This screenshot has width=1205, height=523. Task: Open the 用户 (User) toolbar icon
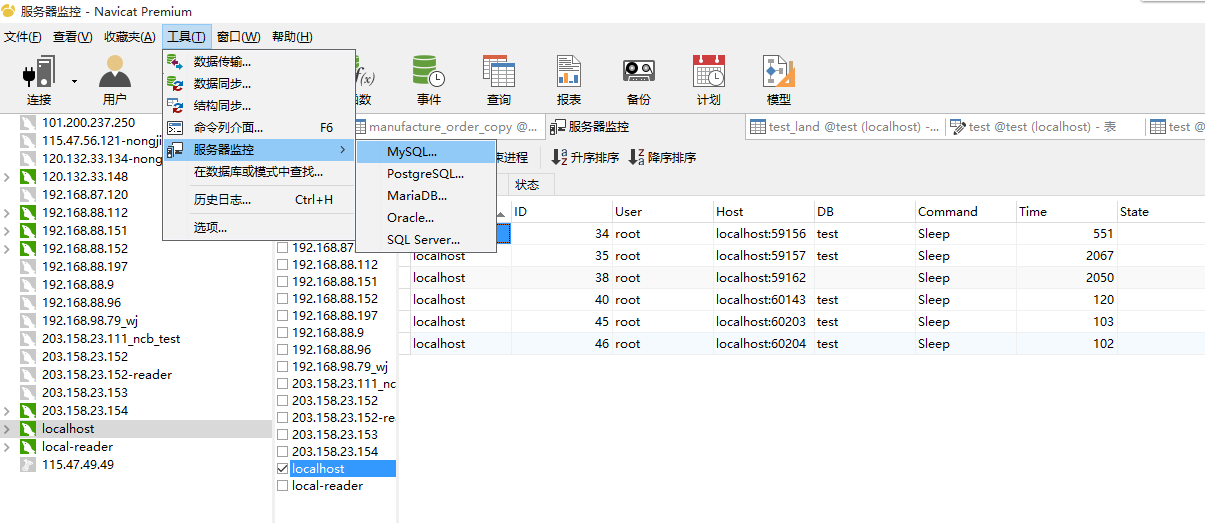click(x=114, y=80)
